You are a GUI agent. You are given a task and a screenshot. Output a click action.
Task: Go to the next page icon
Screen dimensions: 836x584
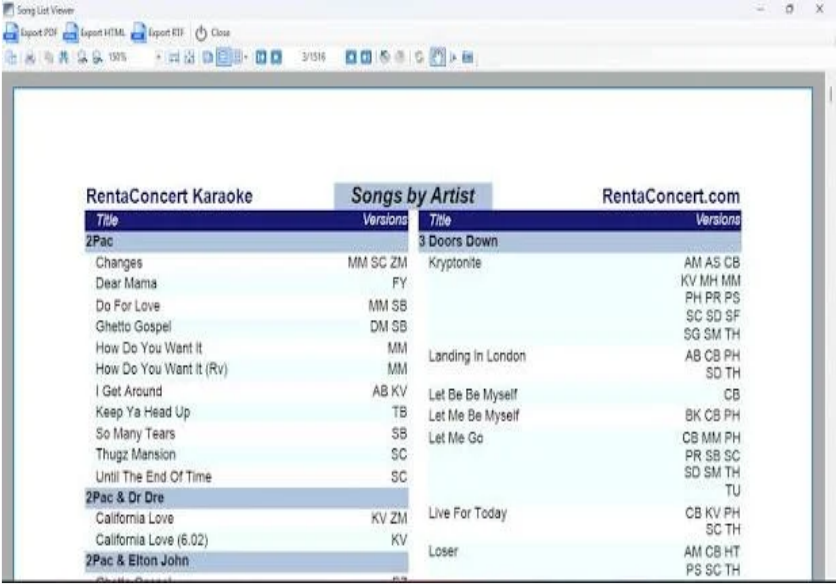pos(351,57)
